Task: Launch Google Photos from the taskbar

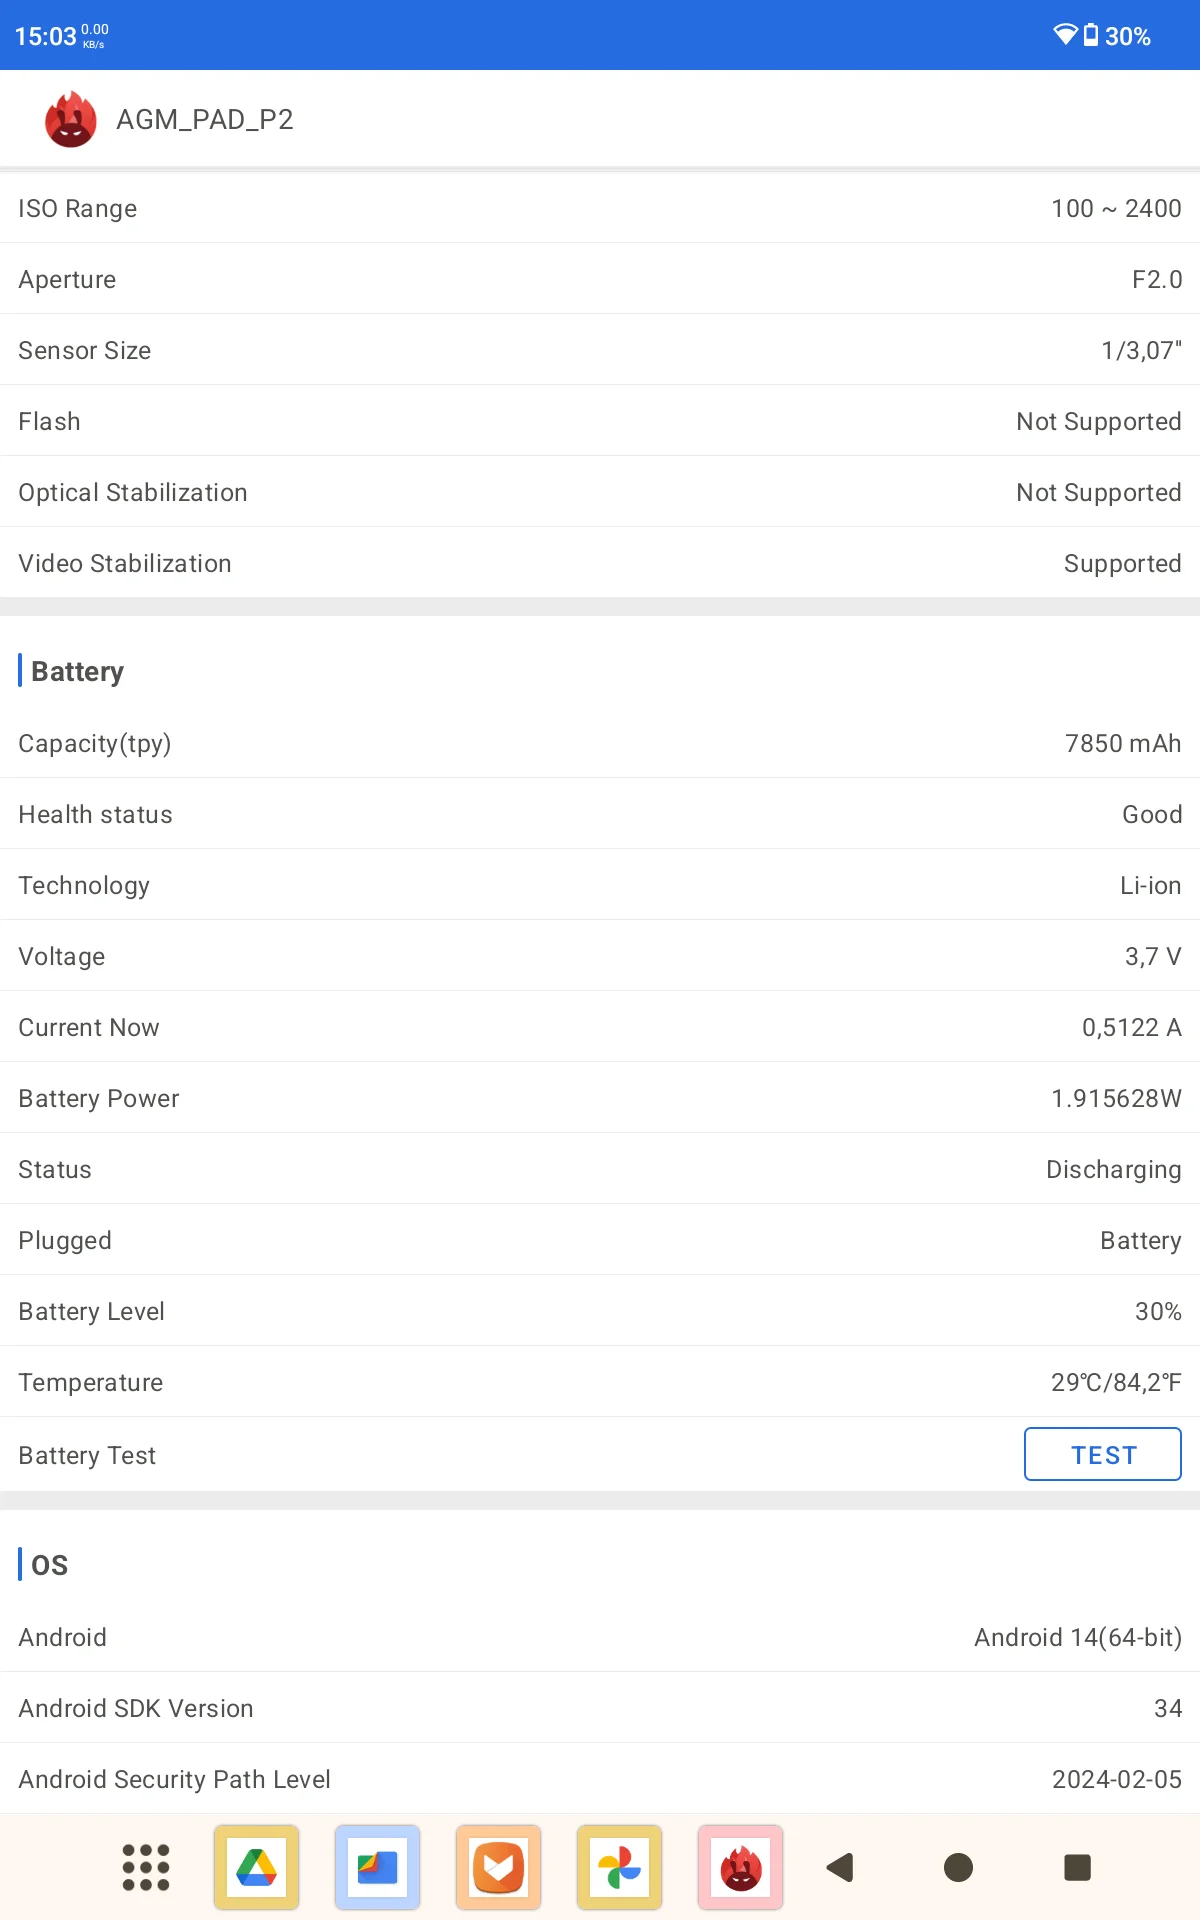Action: [x=620, y=1867]
